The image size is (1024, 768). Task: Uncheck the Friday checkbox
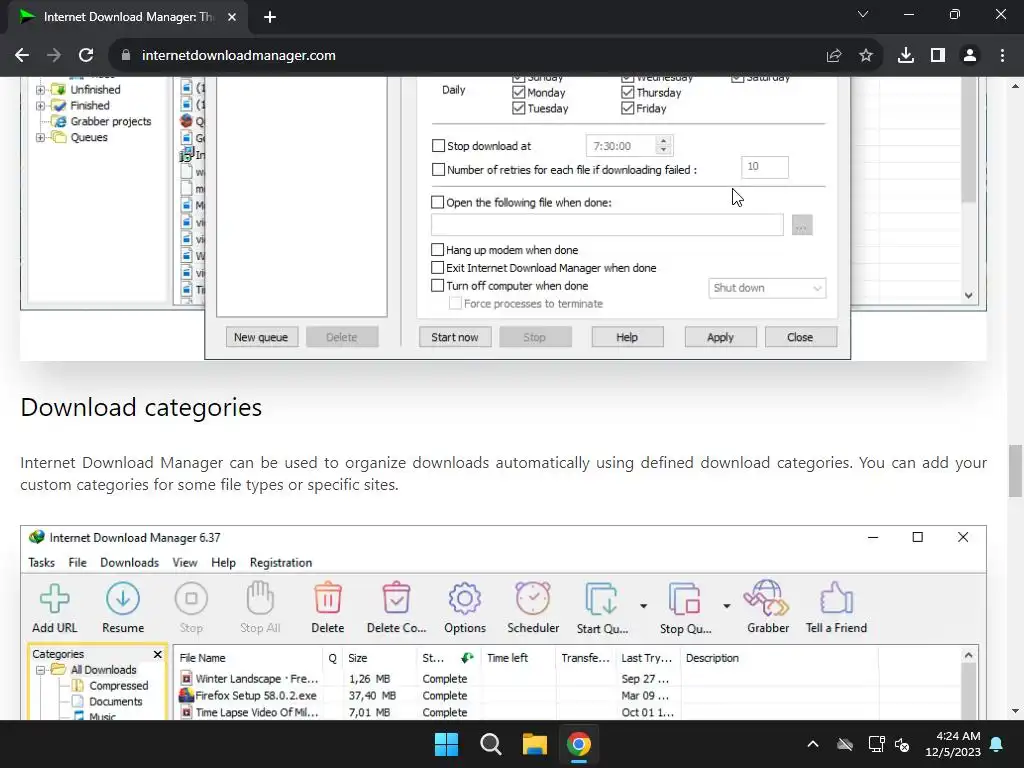[628, 108]
